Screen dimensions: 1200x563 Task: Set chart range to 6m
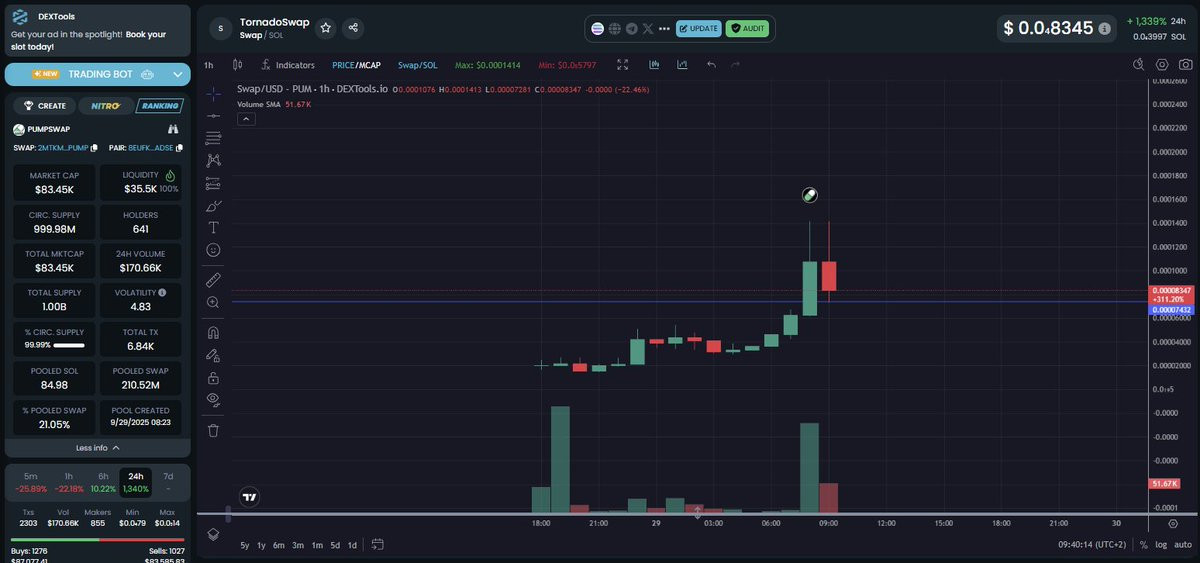[x=279, y=545]
